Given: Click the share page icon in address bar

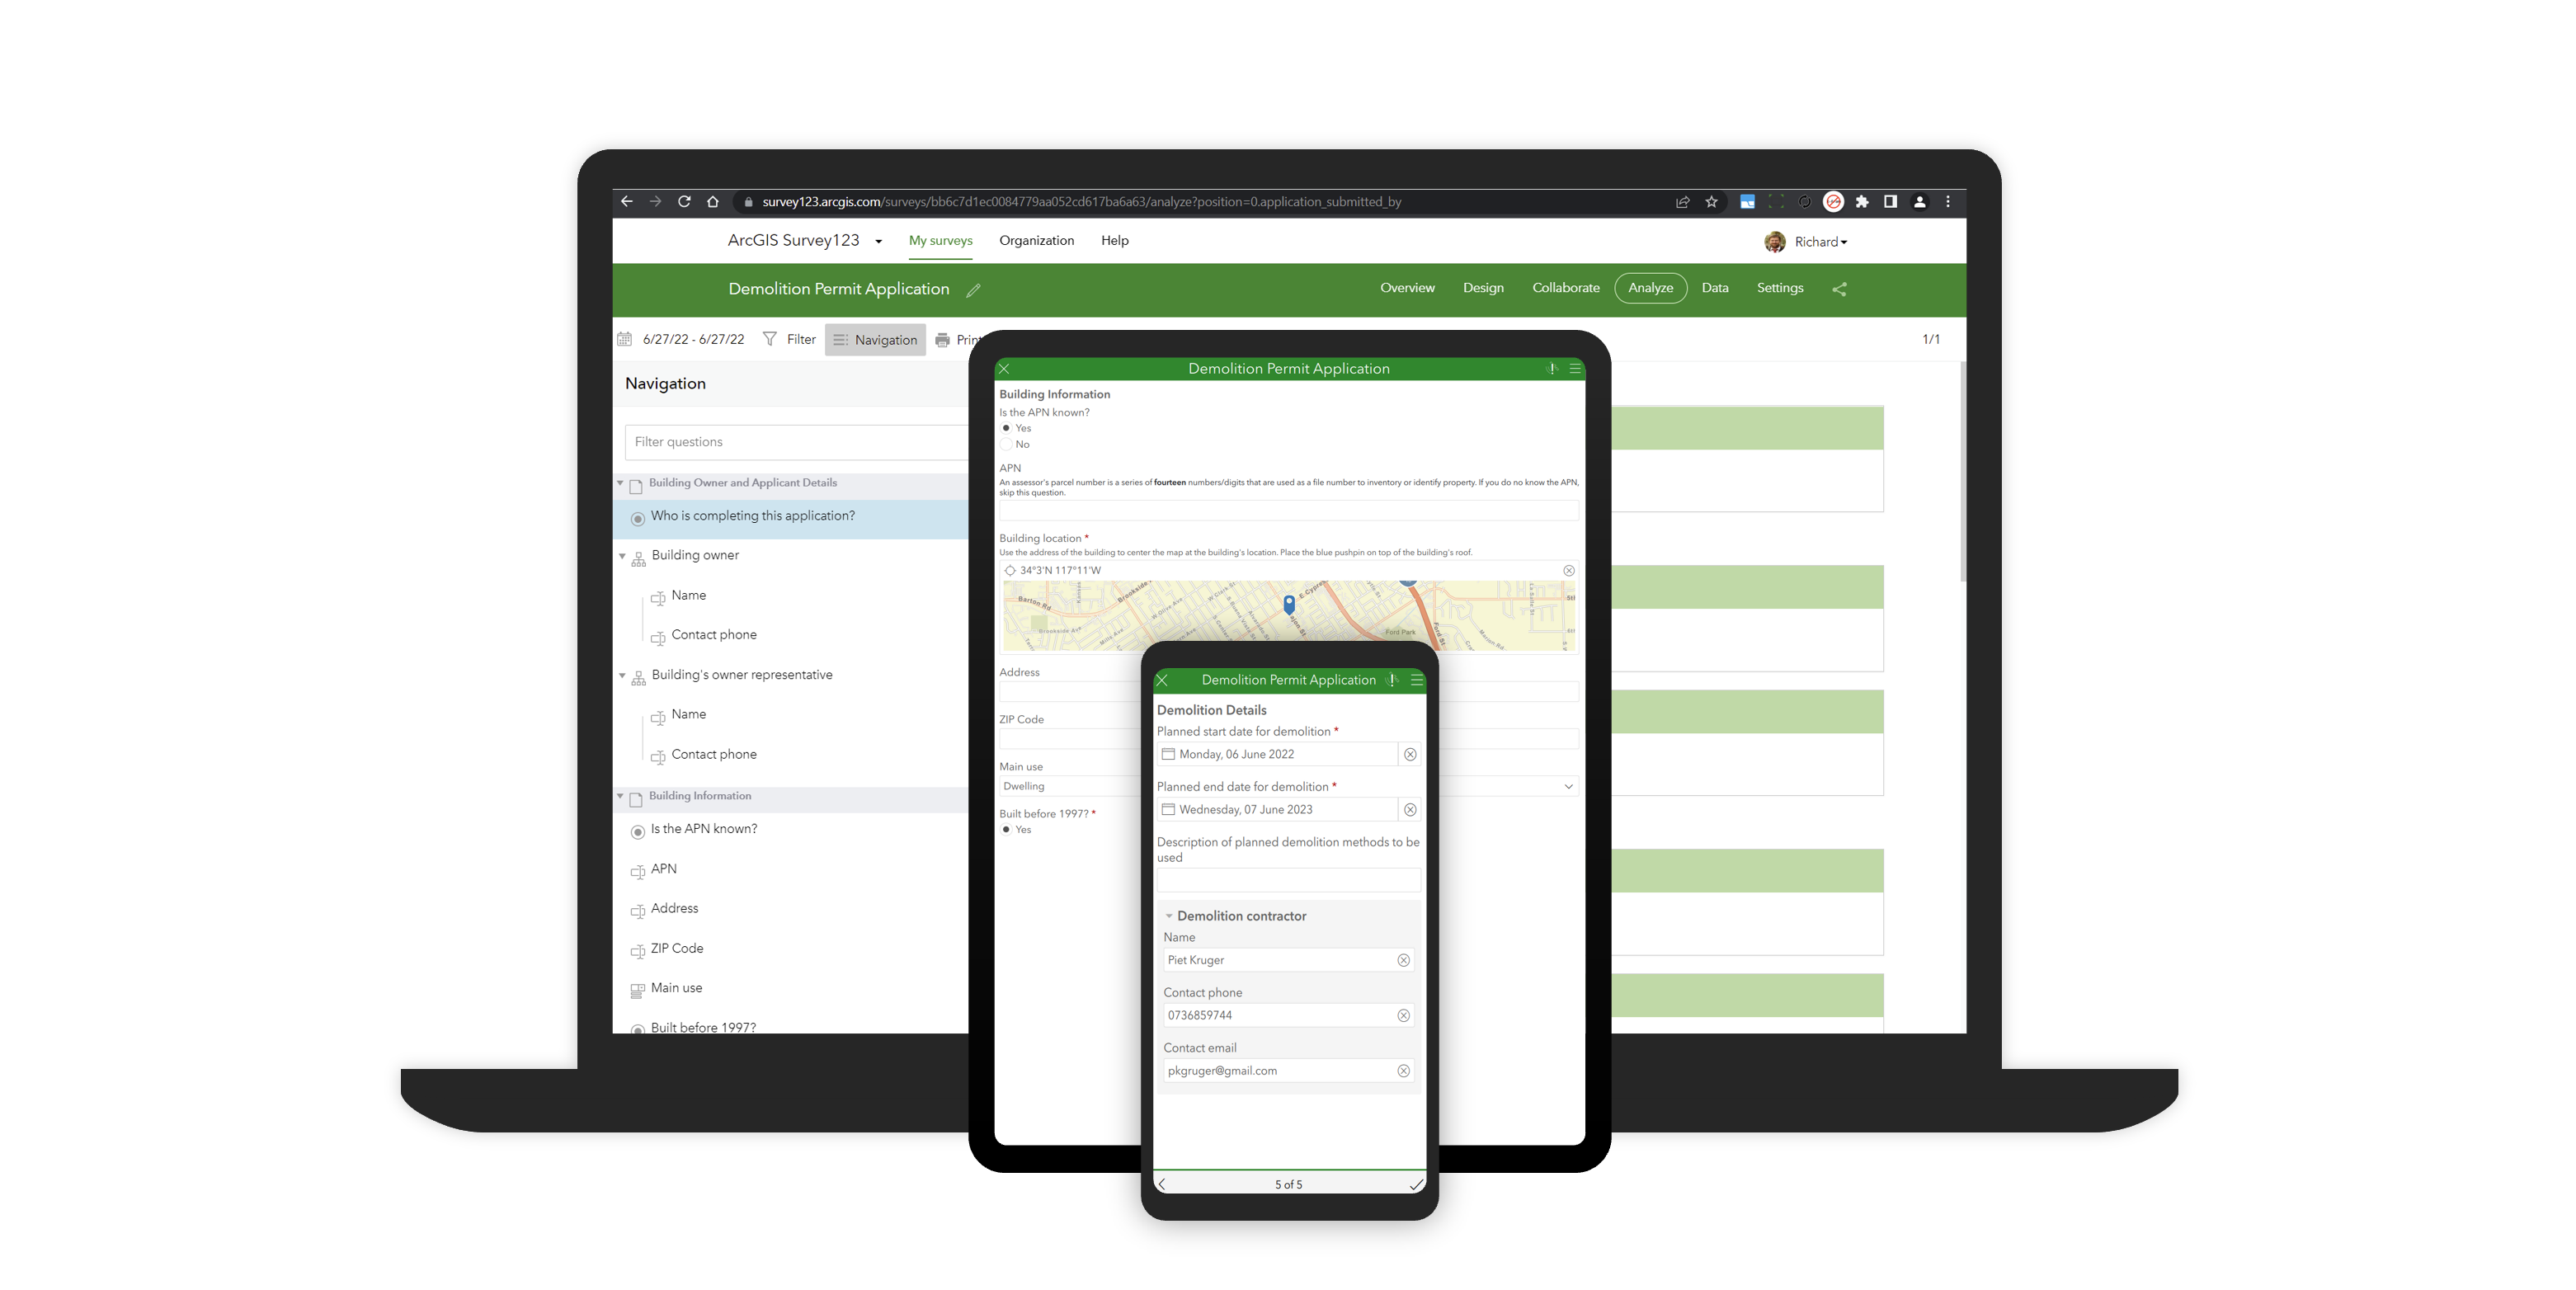Looking at the screenshot, I should tap(1683, 201).
